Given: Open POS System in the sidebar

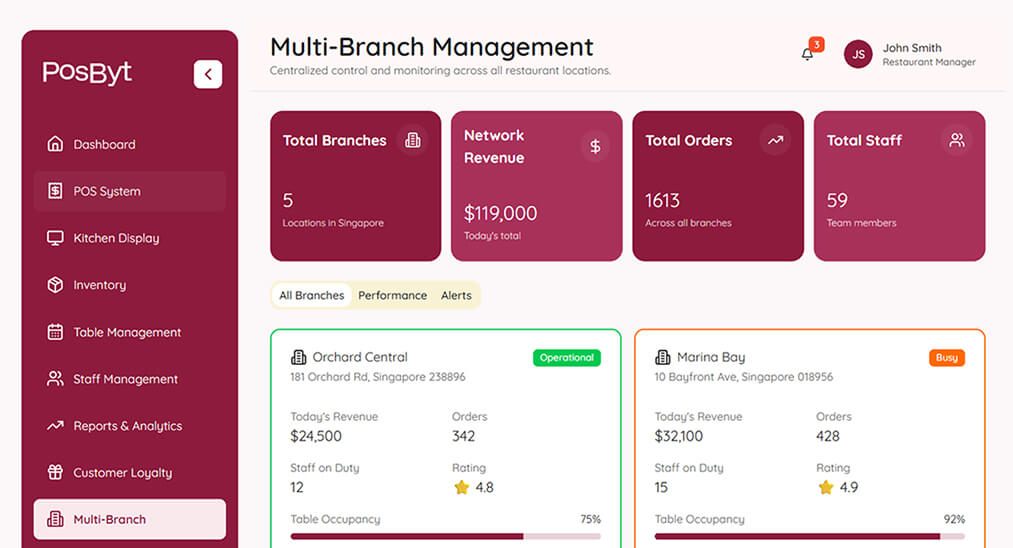Looking at the screenshot, I should (107, 191).
